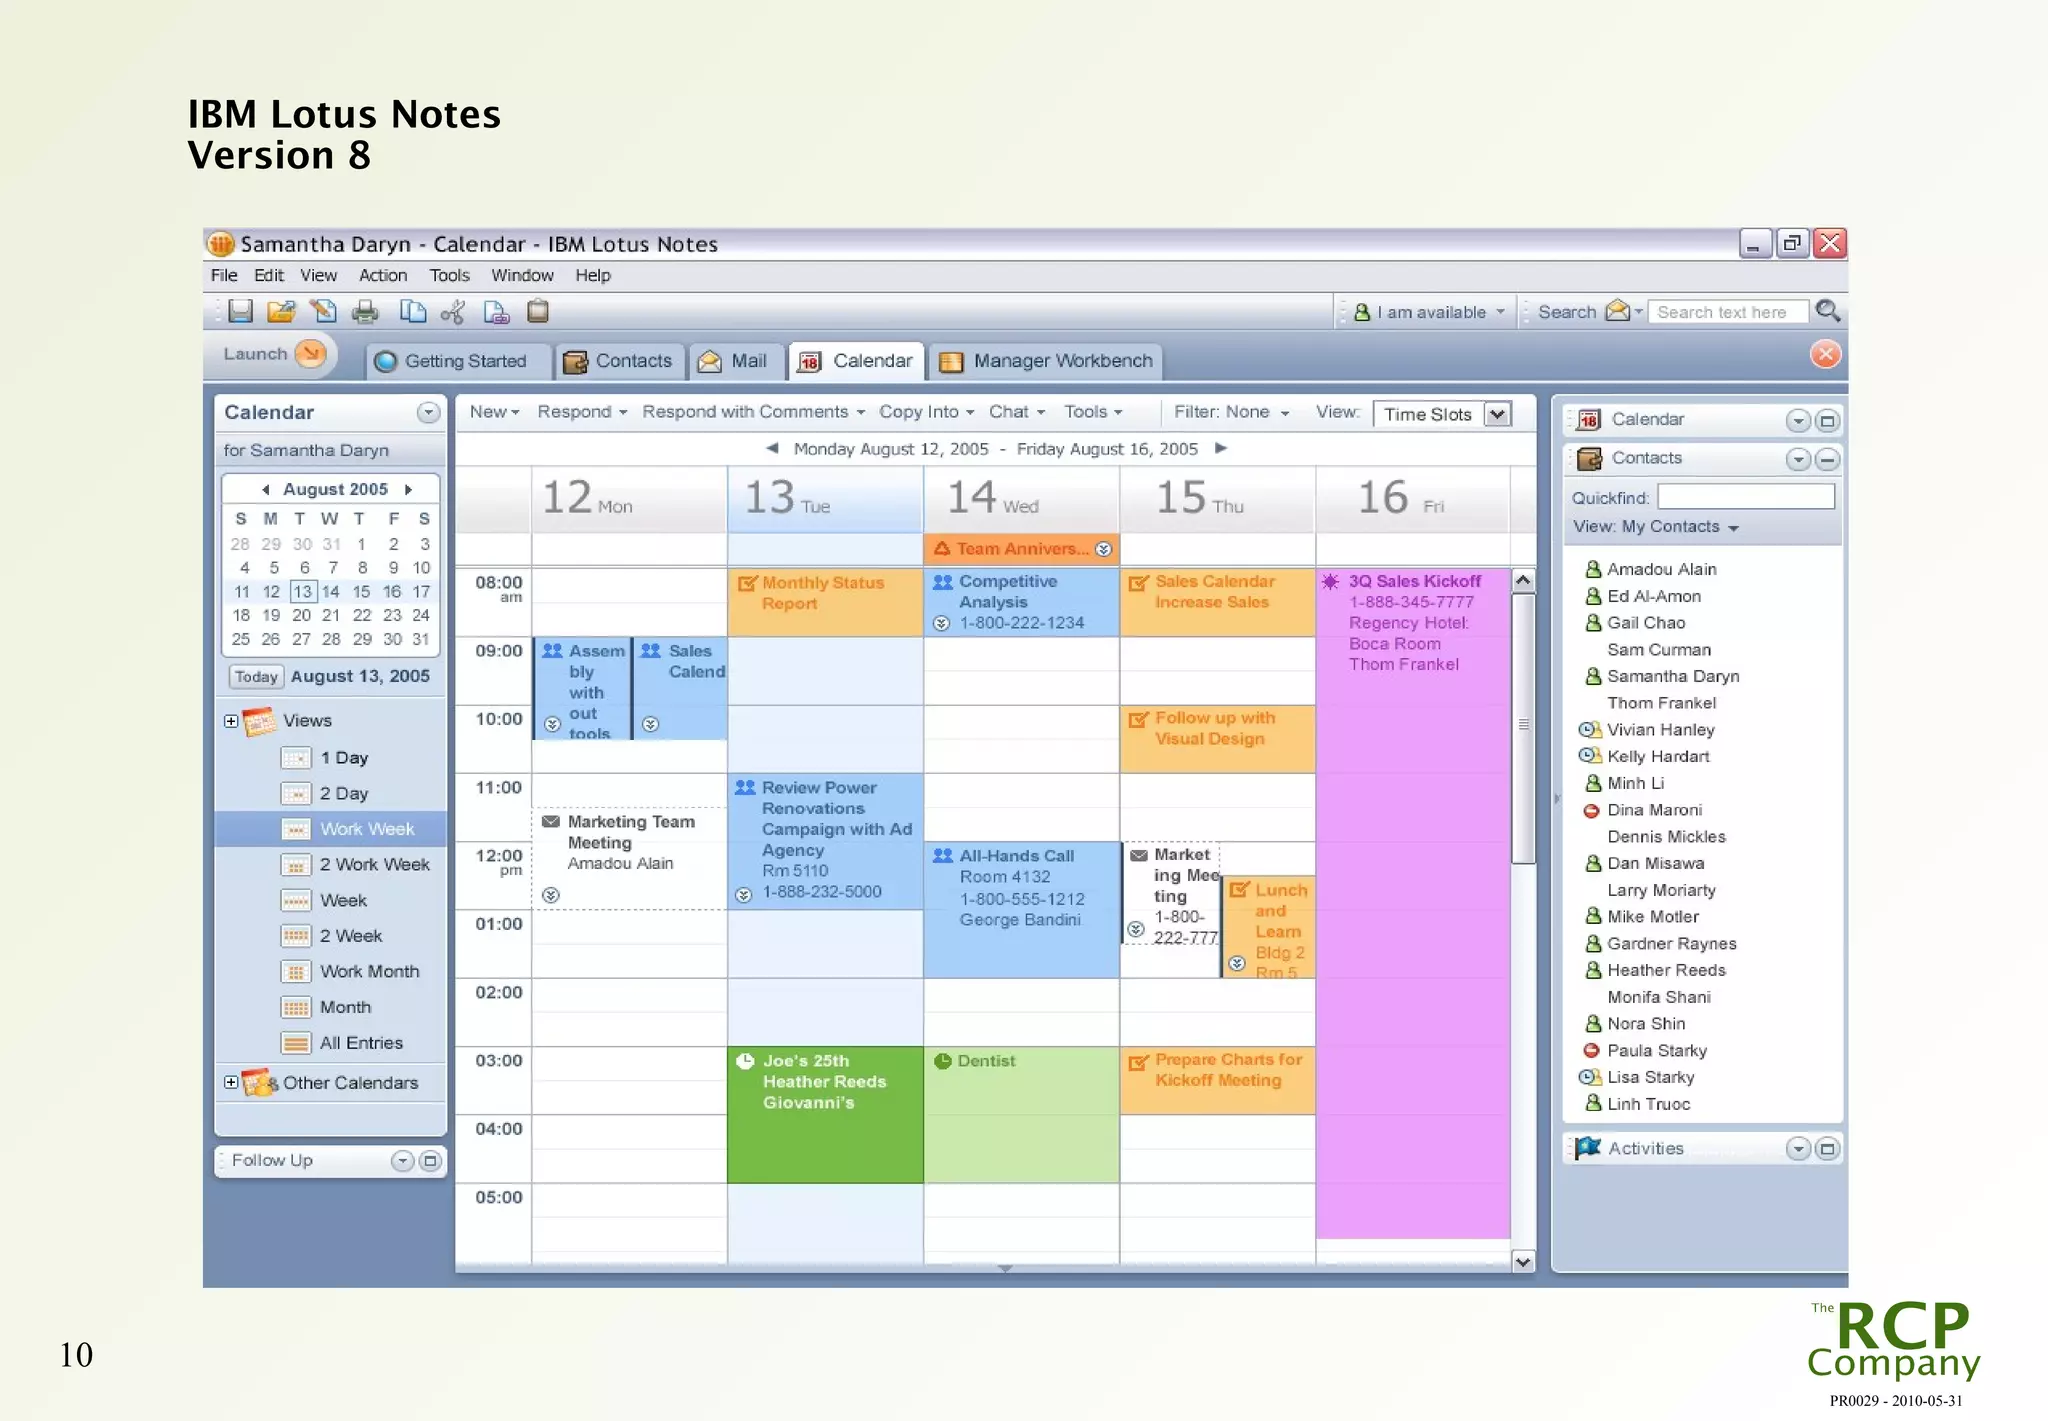The image size is (2048, 1421).
Task: Select the Month view
Action: 326,1008
